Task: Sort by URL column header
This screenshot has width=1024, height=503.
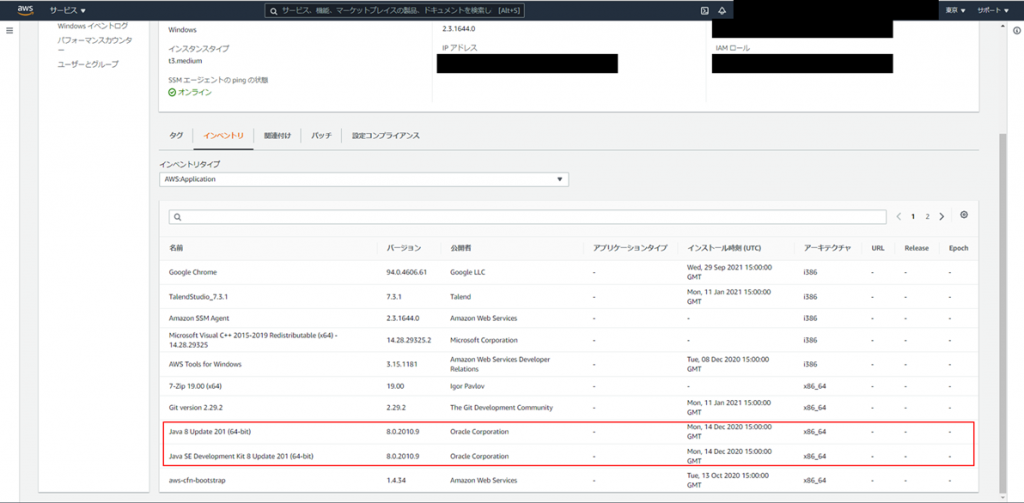Action: click(x=877, y=248)
